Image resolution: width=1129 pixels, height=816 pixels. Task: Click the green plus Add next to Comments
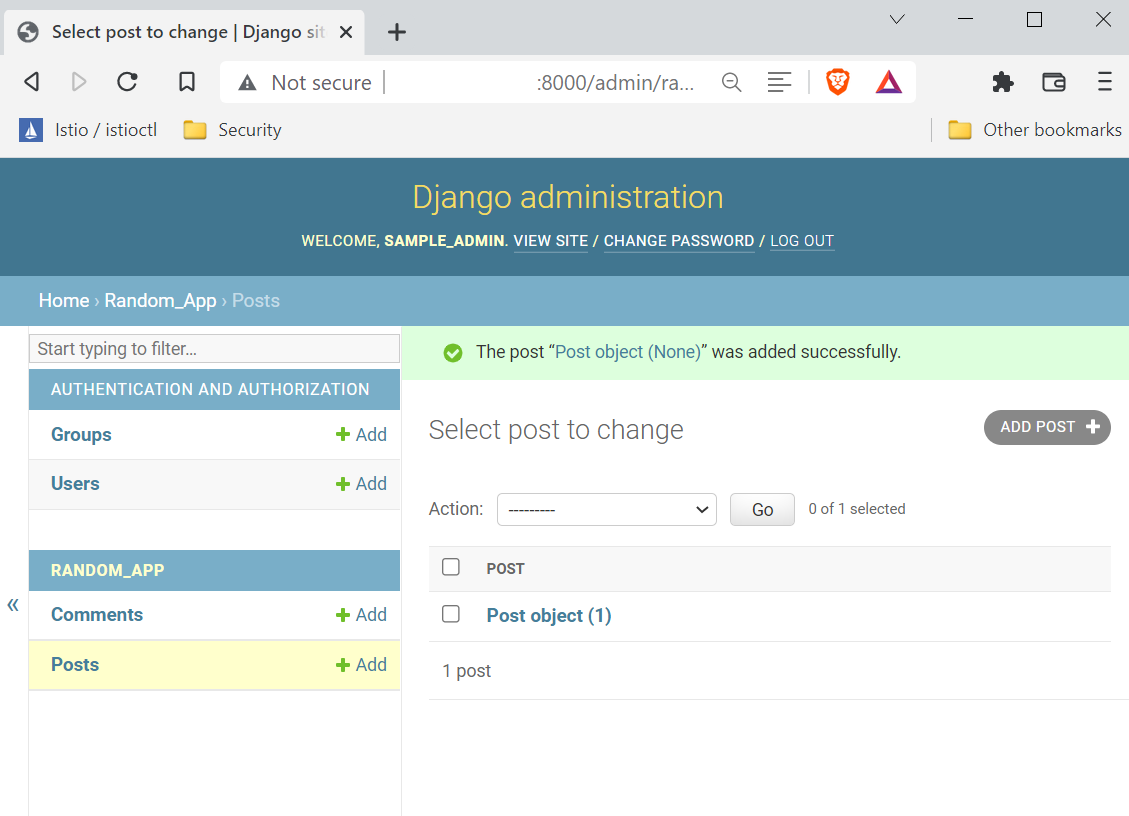361,614
